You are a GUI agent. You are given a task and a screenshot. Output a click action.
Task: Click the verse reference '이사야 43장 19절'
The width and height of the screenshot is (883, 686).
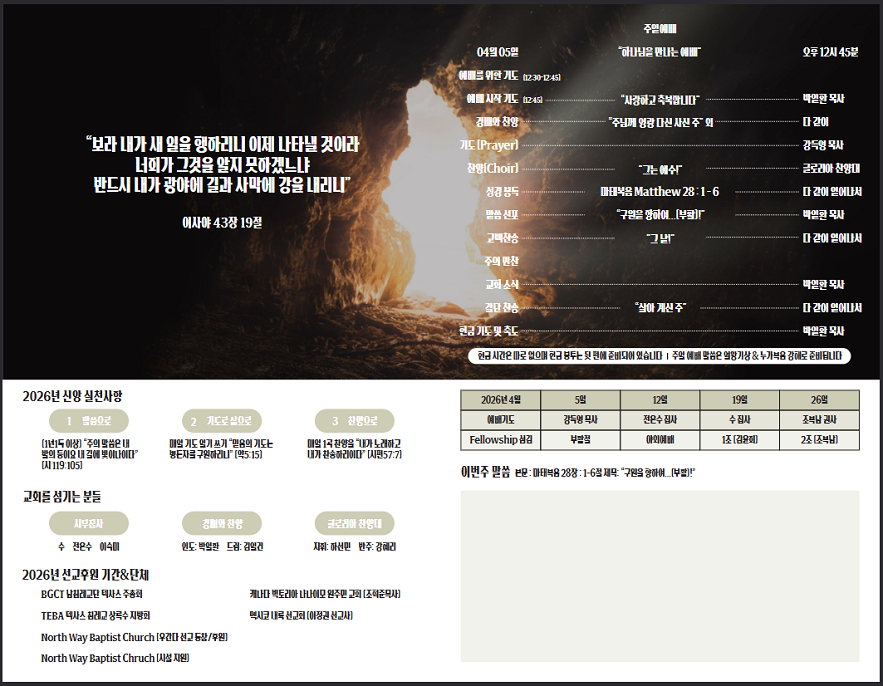pyautogui.click(x=222, y=223)
